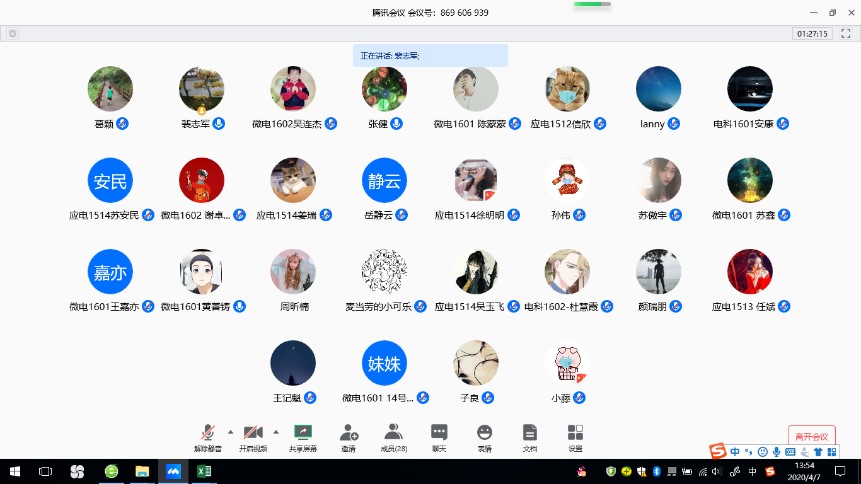Start screen sharing with 共享屏幕
This screenshot has width=861, height=484.
(x=302, y=436)
